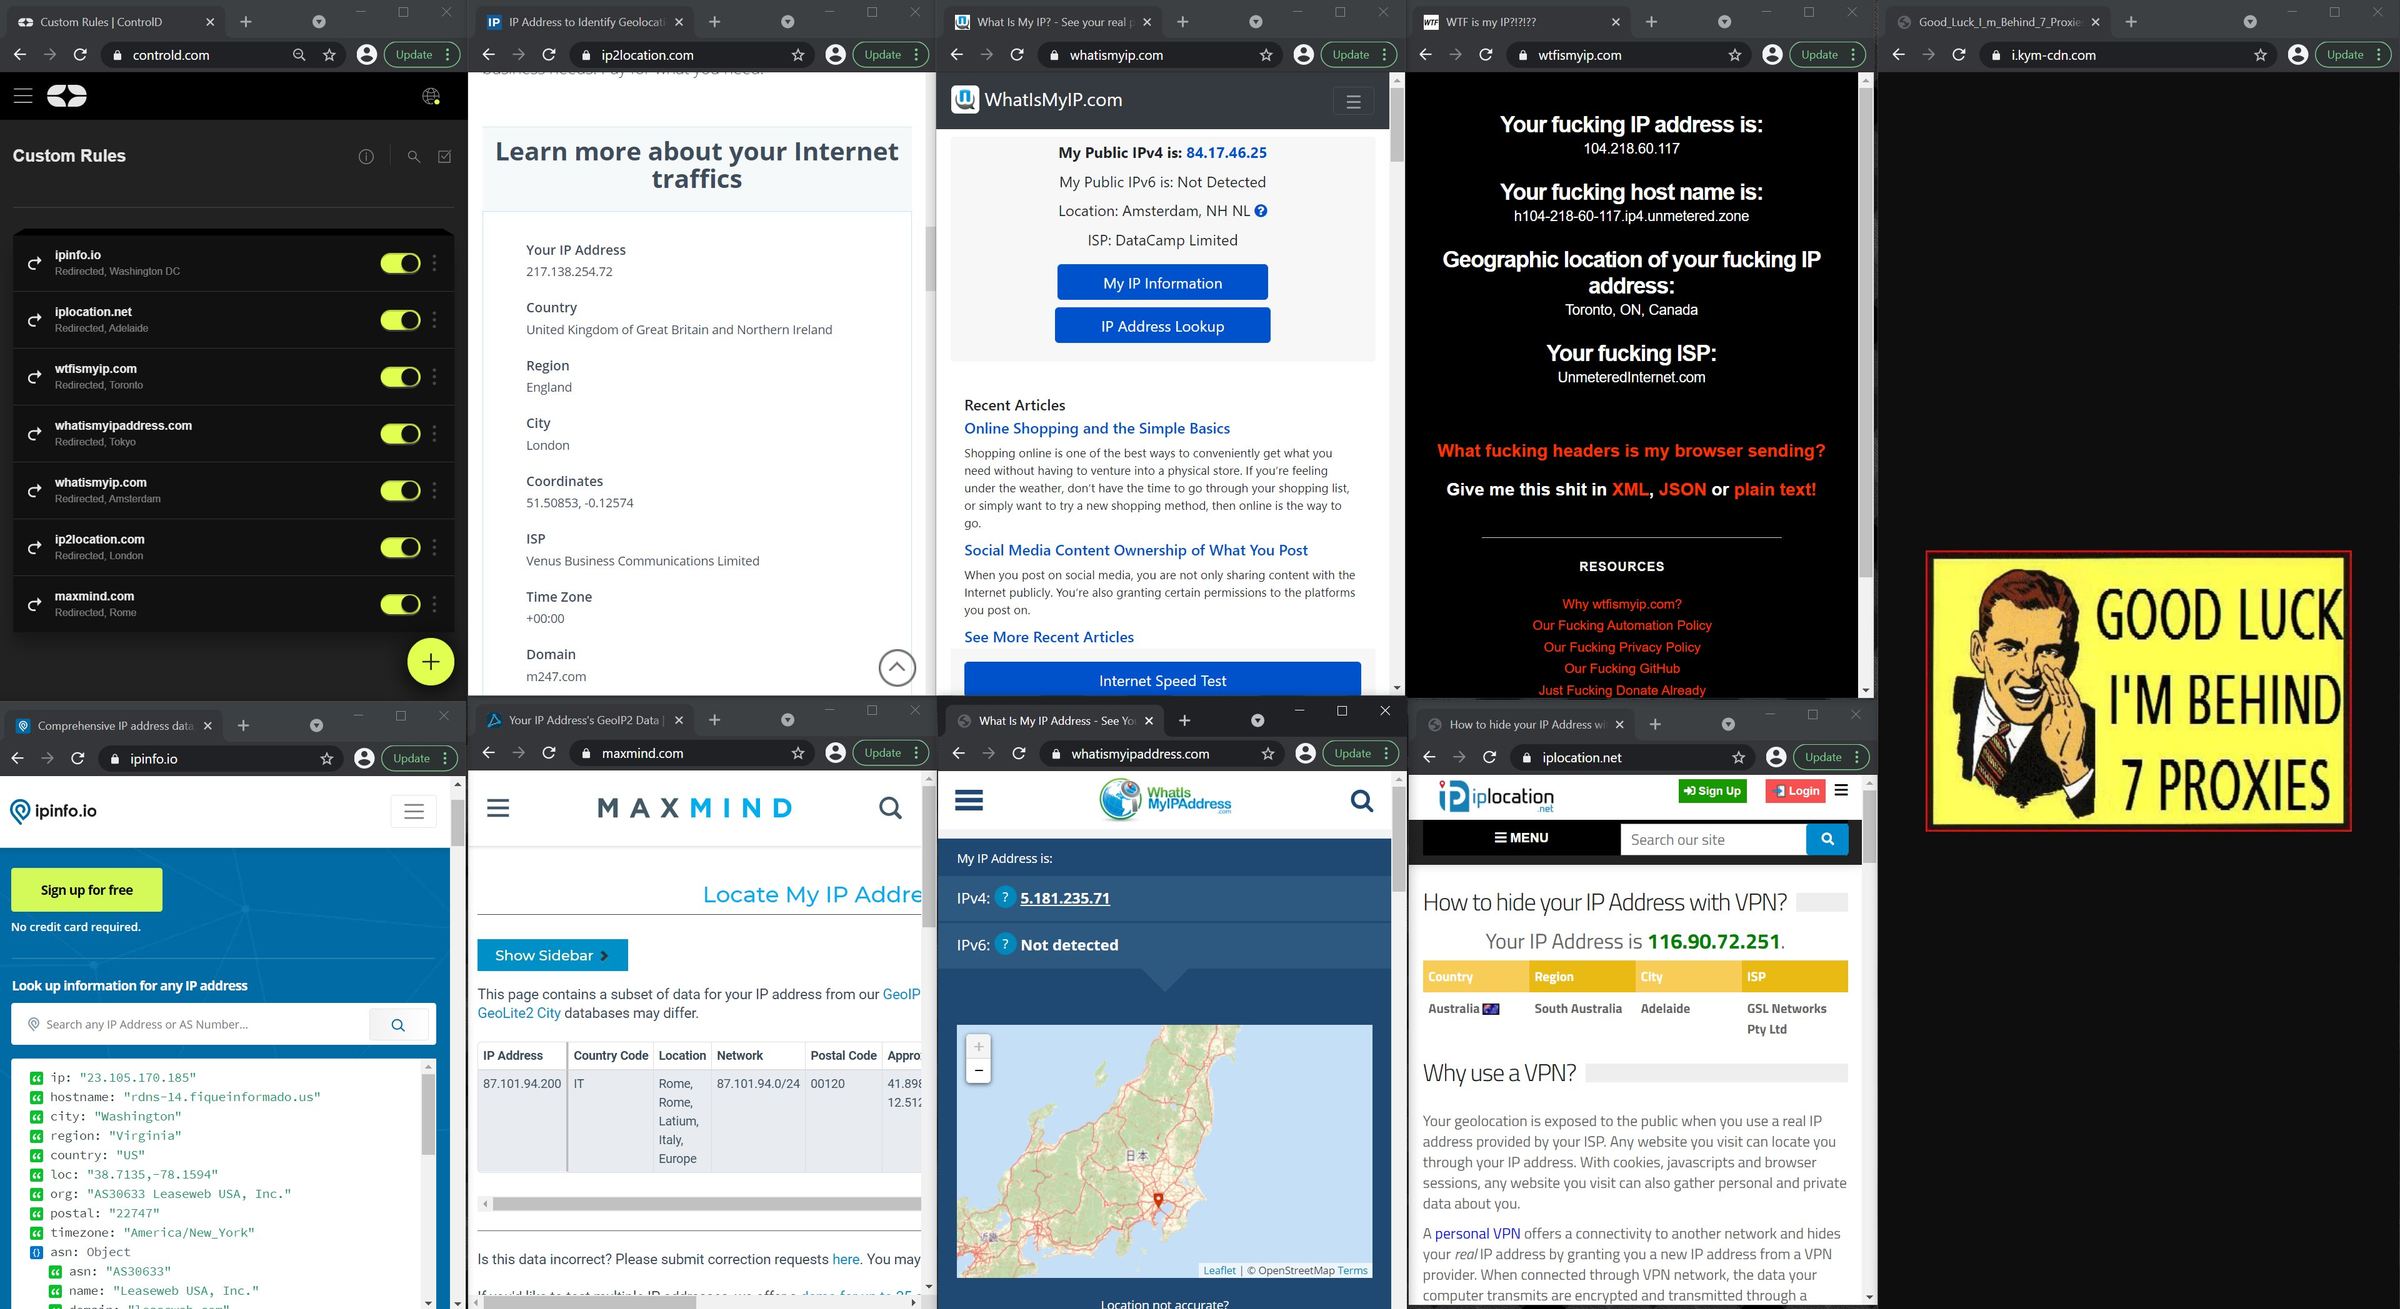Open the WhatsMyIPAddress hamburger menu
This screenshot has width=2400, height=1309.
pos(967,800)
